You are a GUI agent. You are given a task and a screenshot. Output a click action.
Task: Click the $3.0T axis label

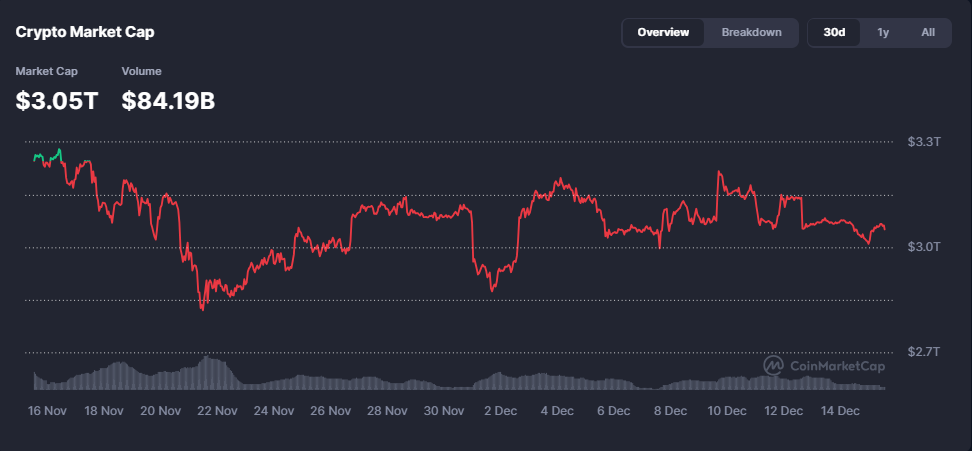922,247
